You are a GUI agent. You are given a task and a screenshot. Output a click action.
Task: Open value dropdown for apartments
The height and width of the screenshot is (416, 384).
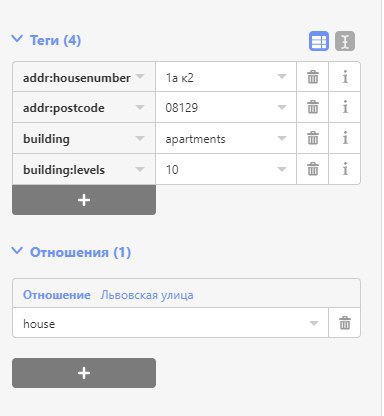(x=282, y=139)
